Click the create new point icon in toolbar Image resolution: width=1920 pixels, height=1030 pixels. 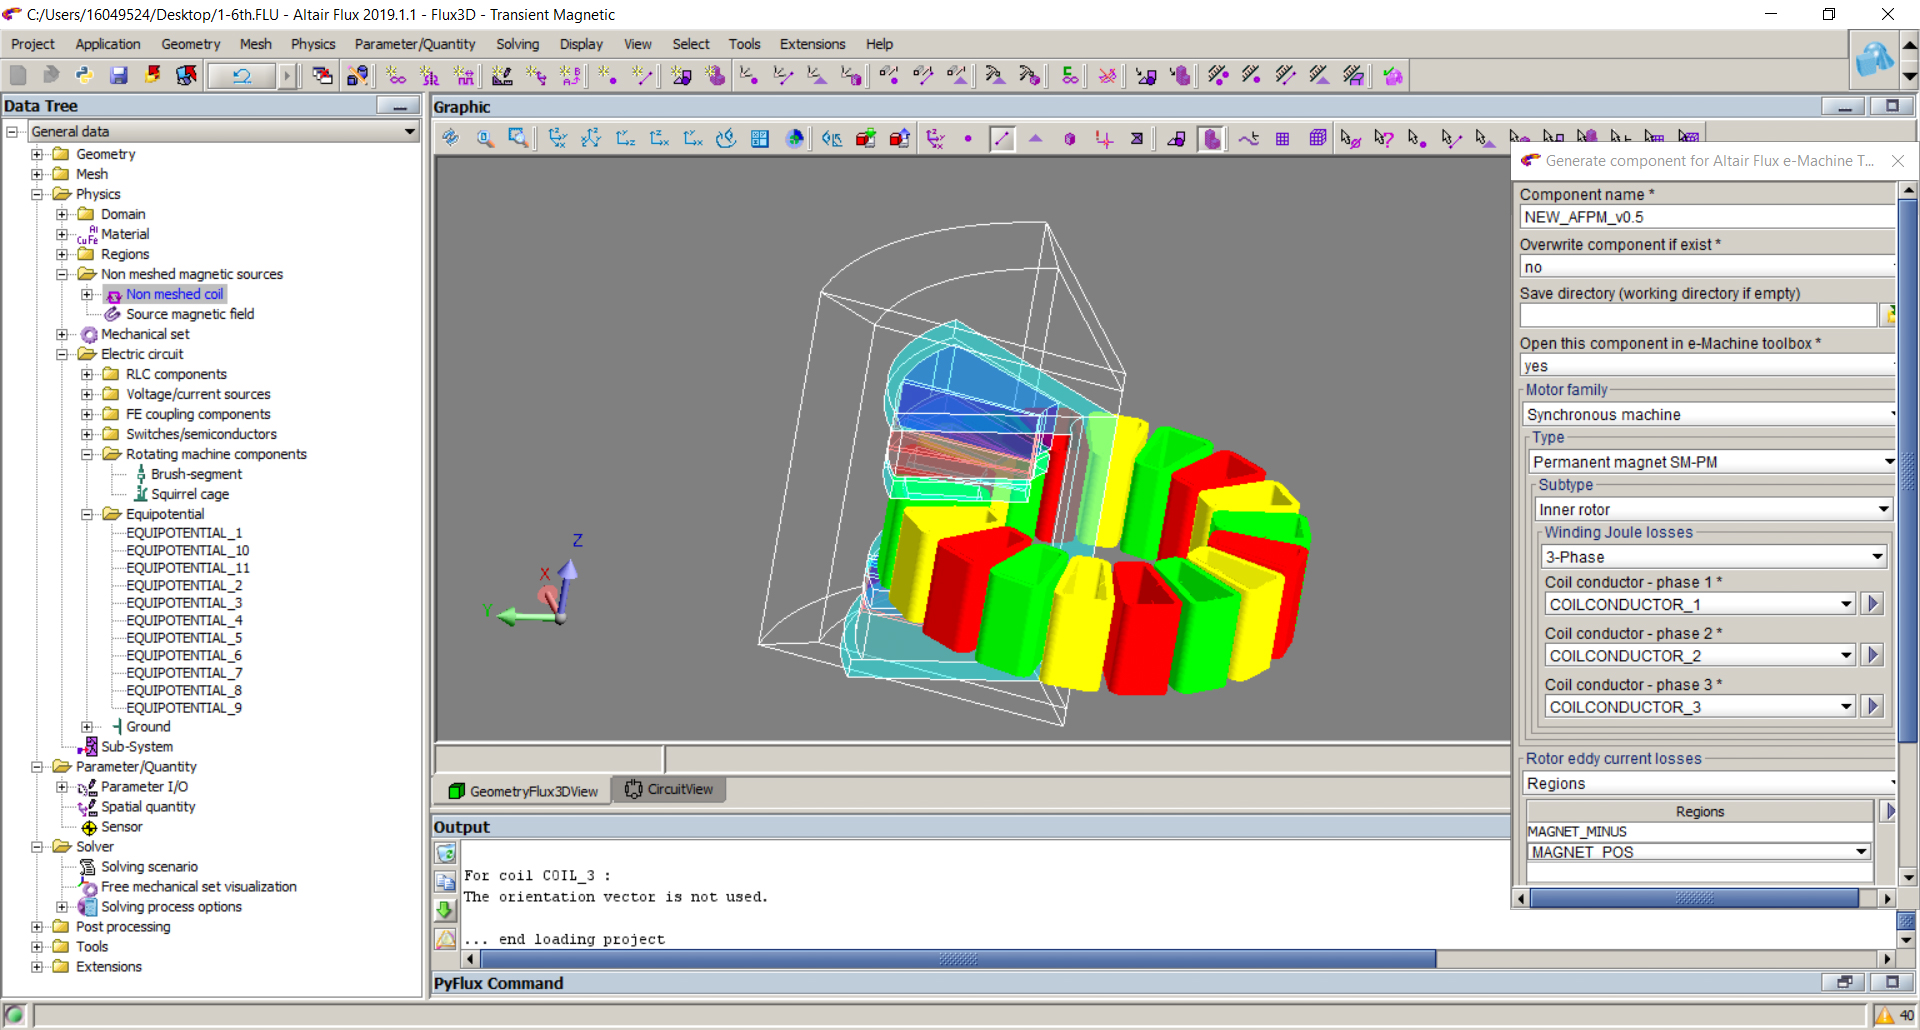606,76
